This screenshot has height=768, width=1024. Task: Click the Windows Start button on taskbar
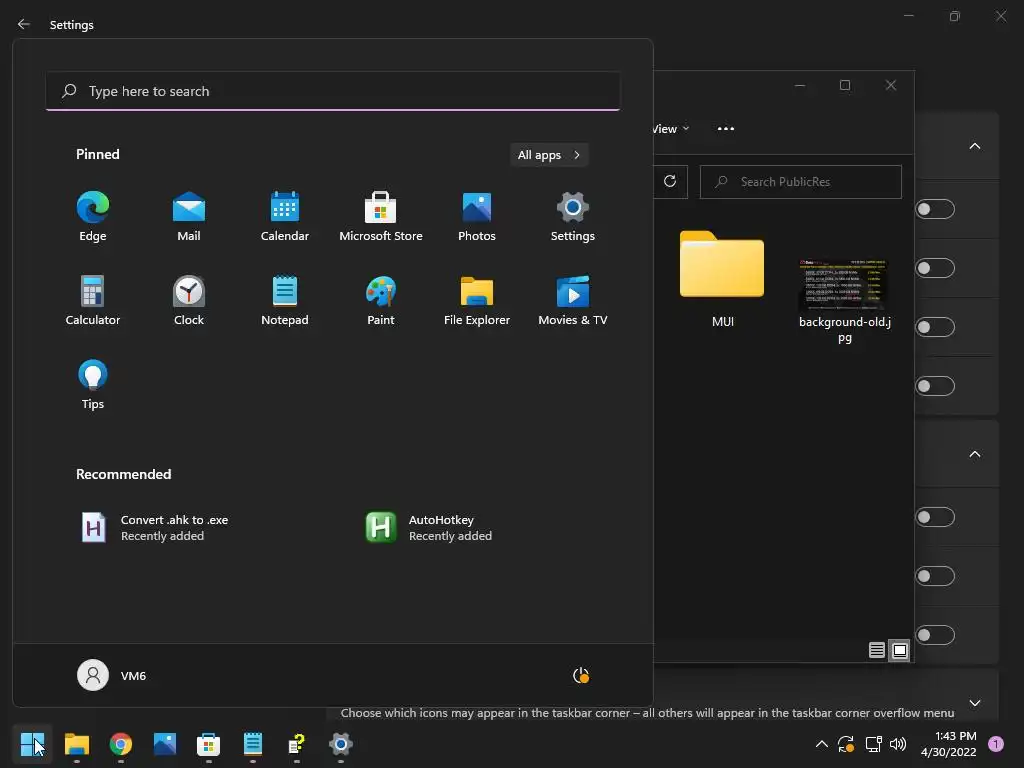click(x=32, y=744)
